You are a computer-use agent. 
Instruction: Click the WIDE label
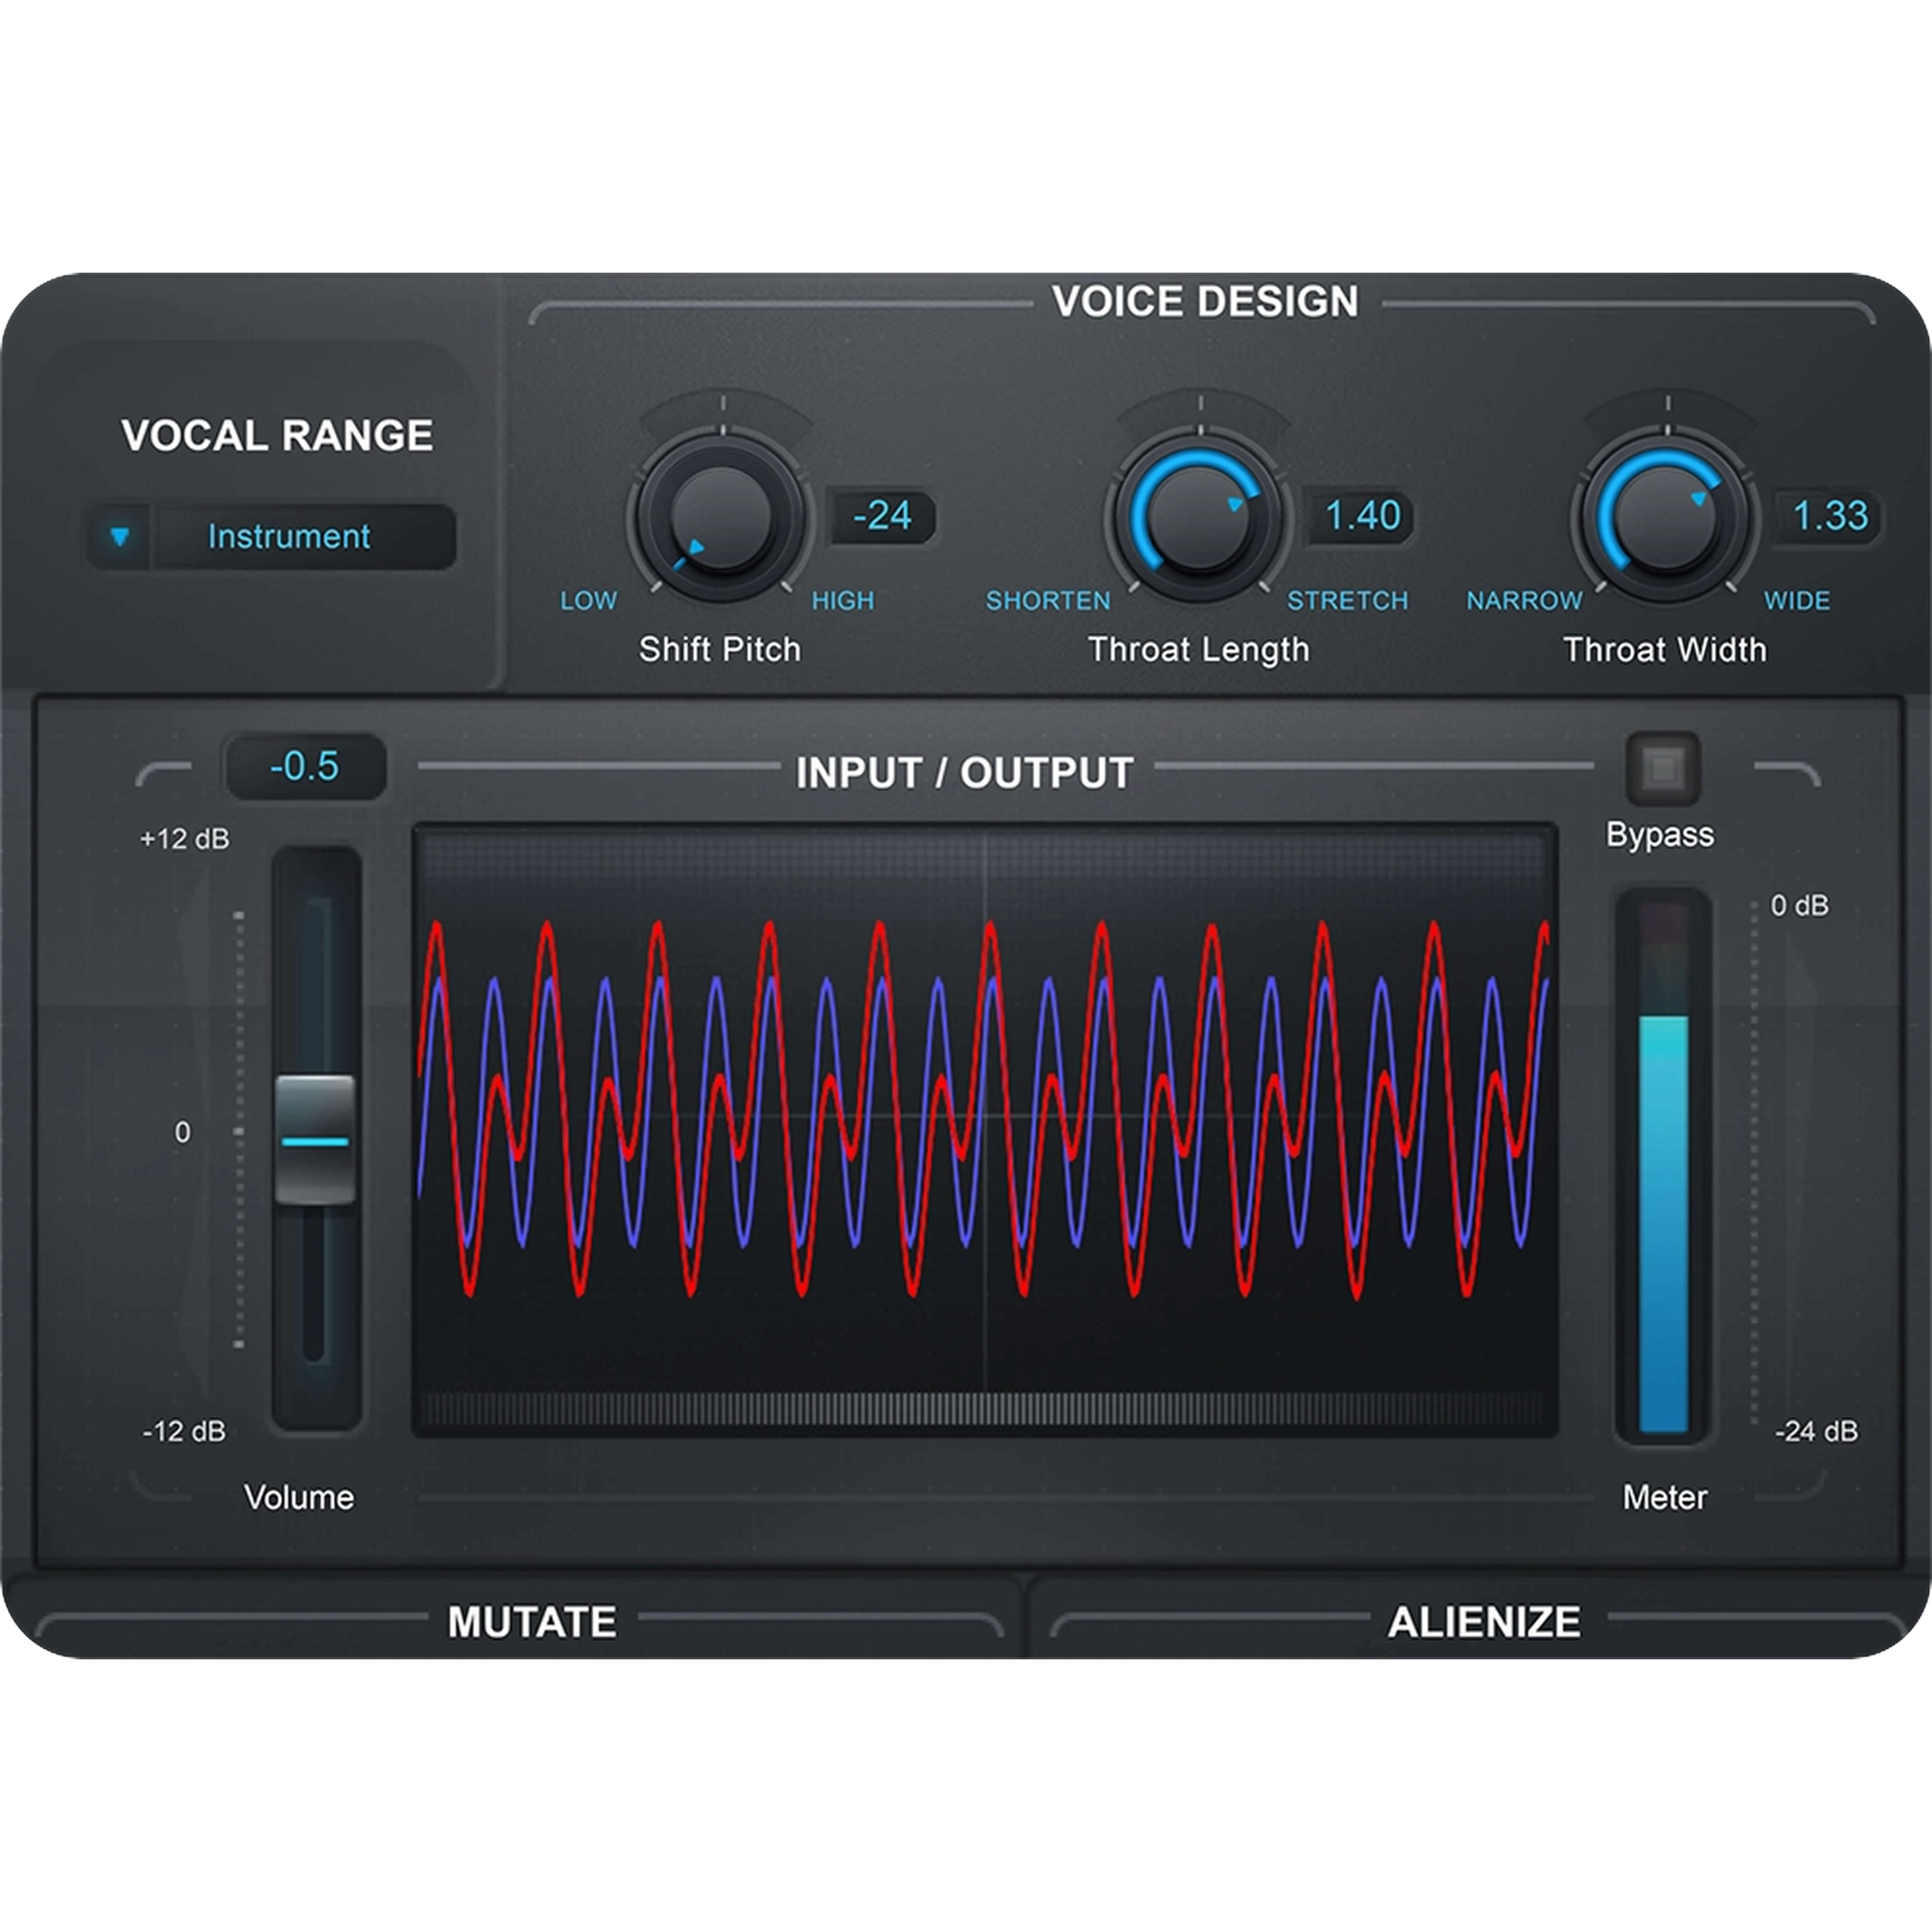pyautogui.click(x=1796, y=601)
